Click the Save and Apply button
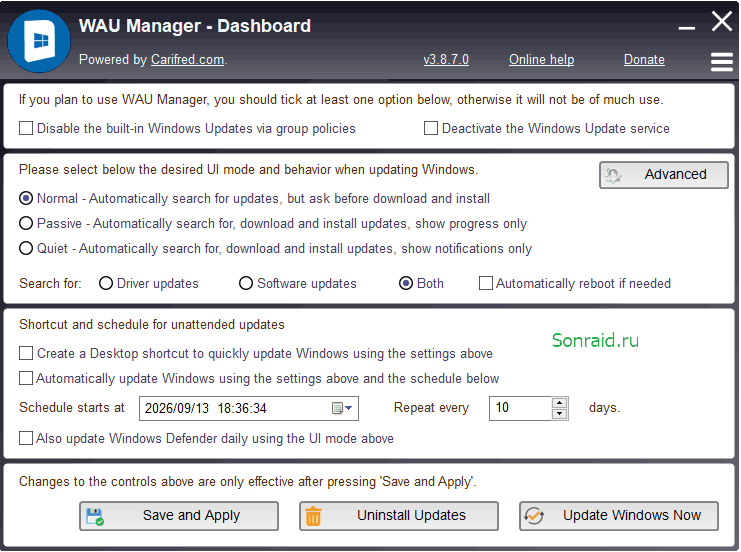The width and height of the screenshot is (741, 552). pos(179,516)
